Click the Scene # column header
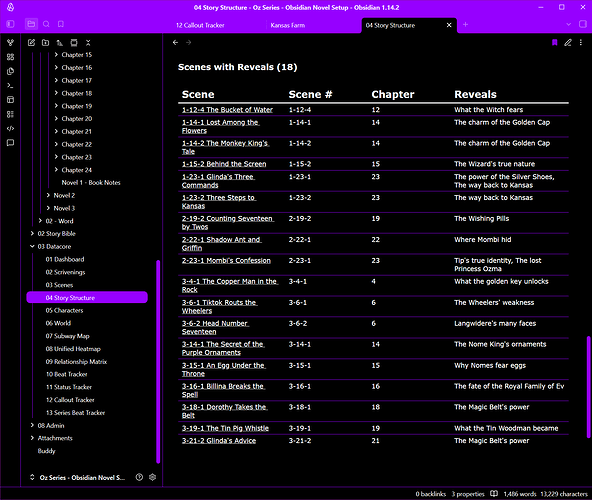Screen dimensions: 592x500 (310, 94)
